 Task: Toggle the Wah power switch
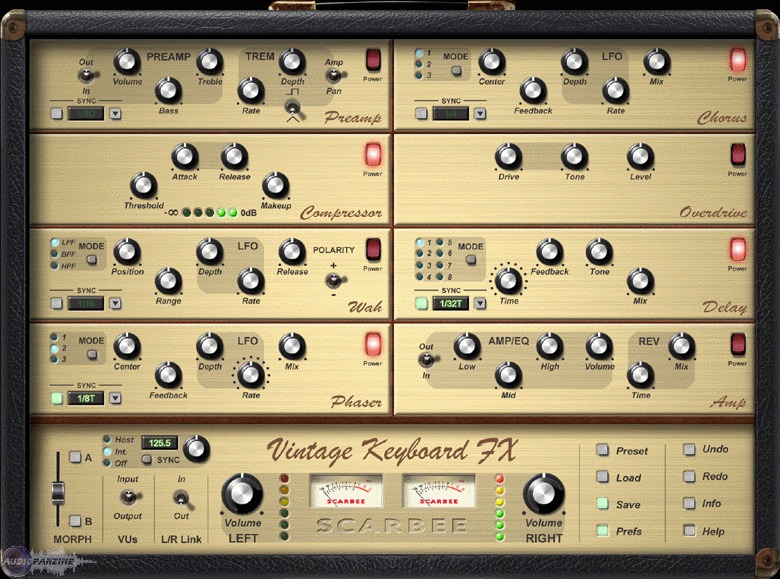373,250
